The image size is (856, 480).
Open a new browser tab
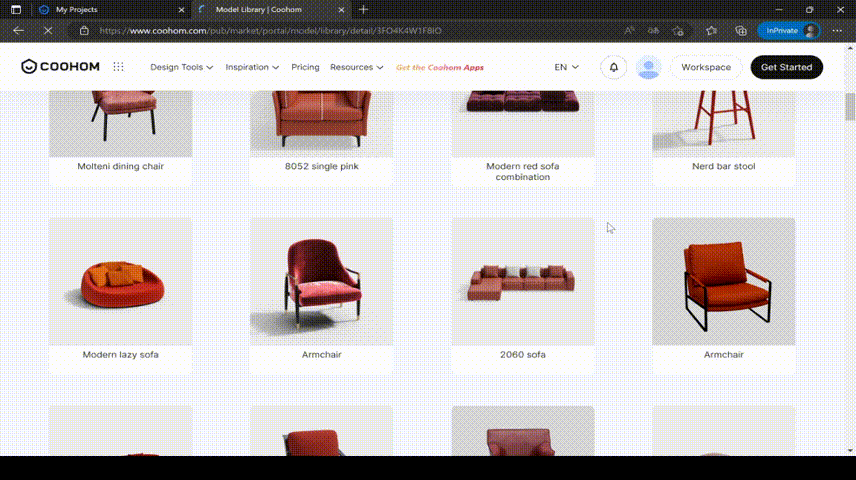pyautogui.click(x=363, y=9)
